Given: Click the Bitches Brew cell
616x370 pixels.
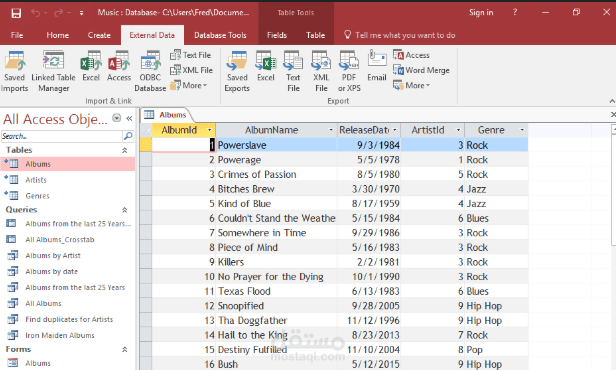Looking at the screenshot, I should point(277,189).
